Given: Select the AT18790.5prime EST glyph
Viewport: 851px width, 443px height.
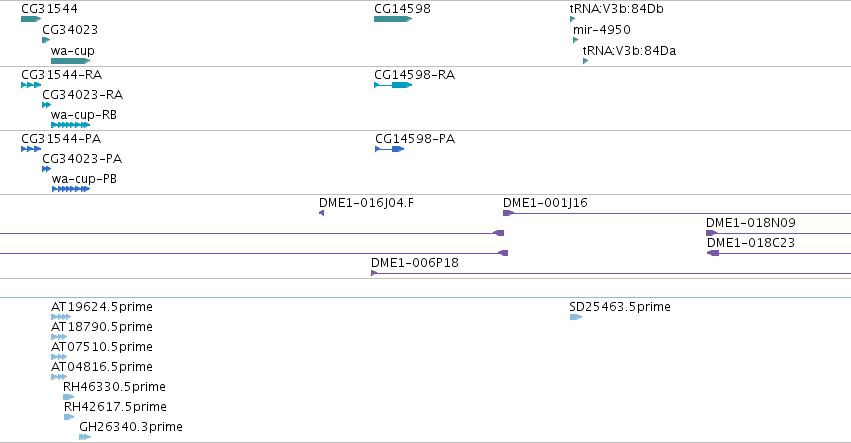Looking at the screenshot, I should pyautogui.click(x=59, y=337).
